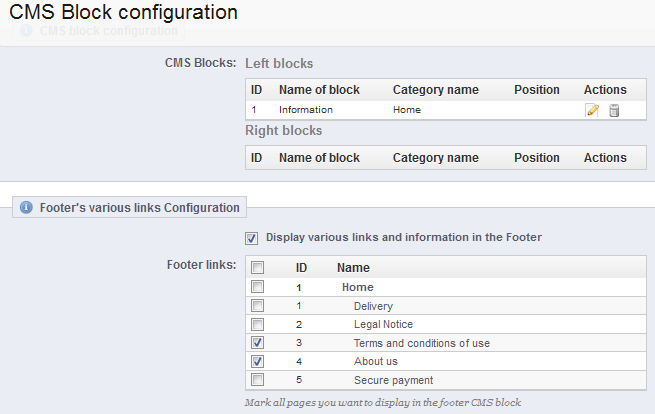Click the Position header in Left blocks table
Screen dimensions: 655x414
coord(537,90)
